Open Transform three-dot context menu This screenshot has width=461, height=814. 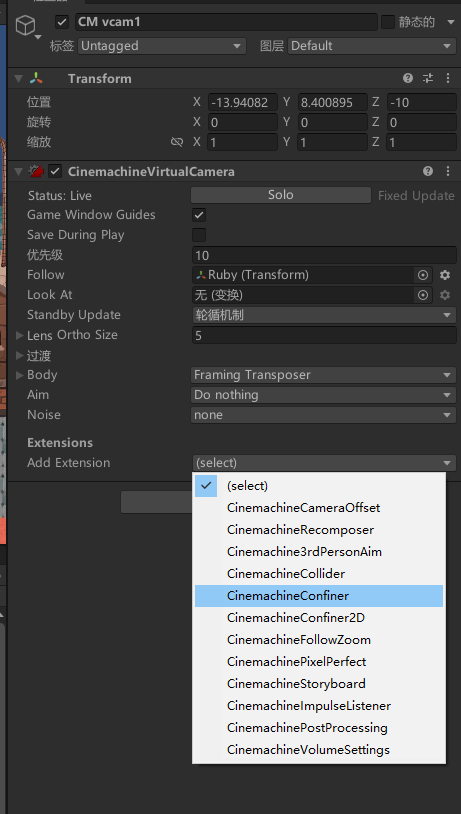pyautogui.click(x=448, y=78)
